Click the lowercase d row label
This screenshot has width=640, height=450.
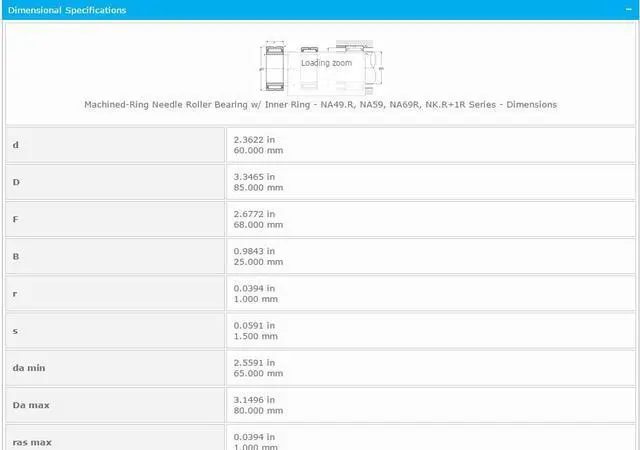[x=15, y=145]
